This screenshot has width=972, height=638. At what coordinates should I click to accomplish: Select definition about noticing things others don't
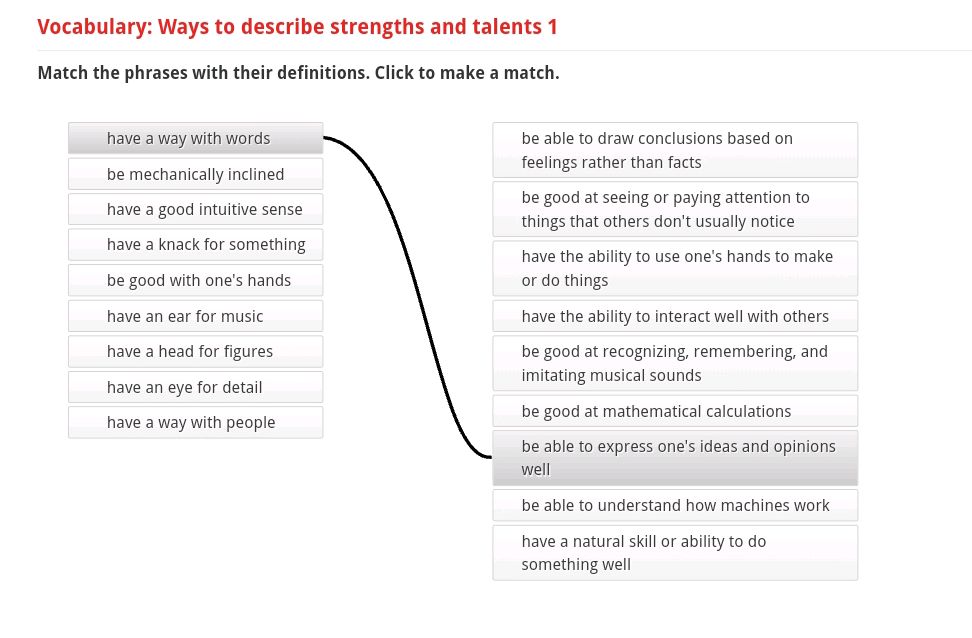(x=675, y=210)
